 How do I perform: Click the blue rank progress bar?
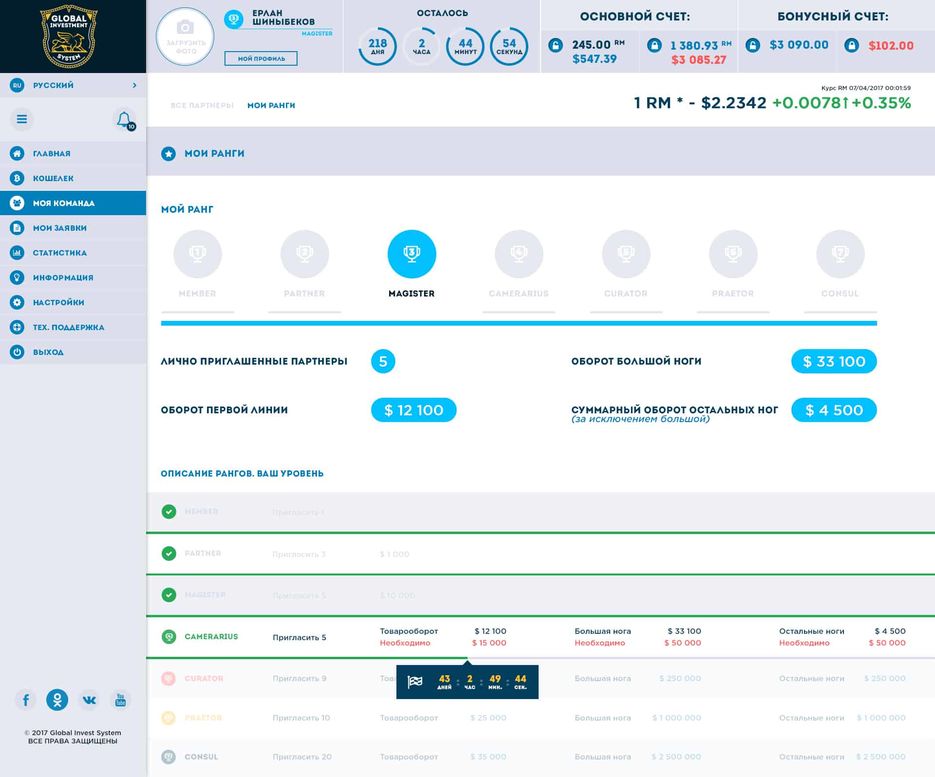tap(519, 323)
